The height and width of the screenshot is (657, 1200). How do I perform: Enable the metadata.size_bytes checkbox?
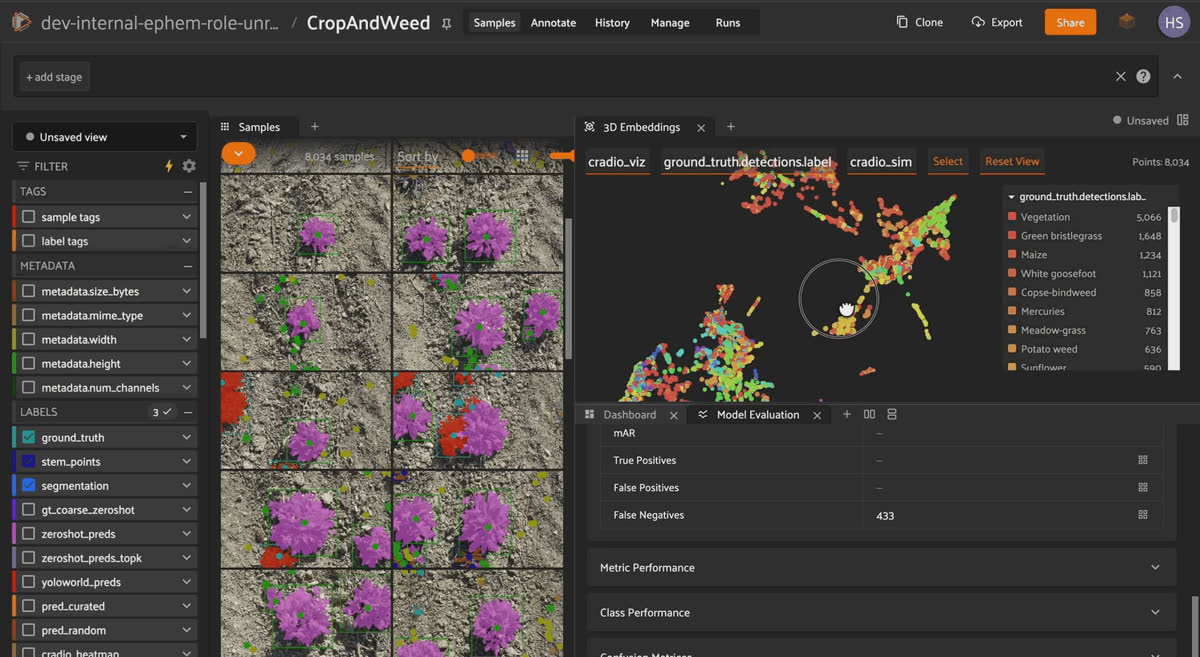point(28,291)
